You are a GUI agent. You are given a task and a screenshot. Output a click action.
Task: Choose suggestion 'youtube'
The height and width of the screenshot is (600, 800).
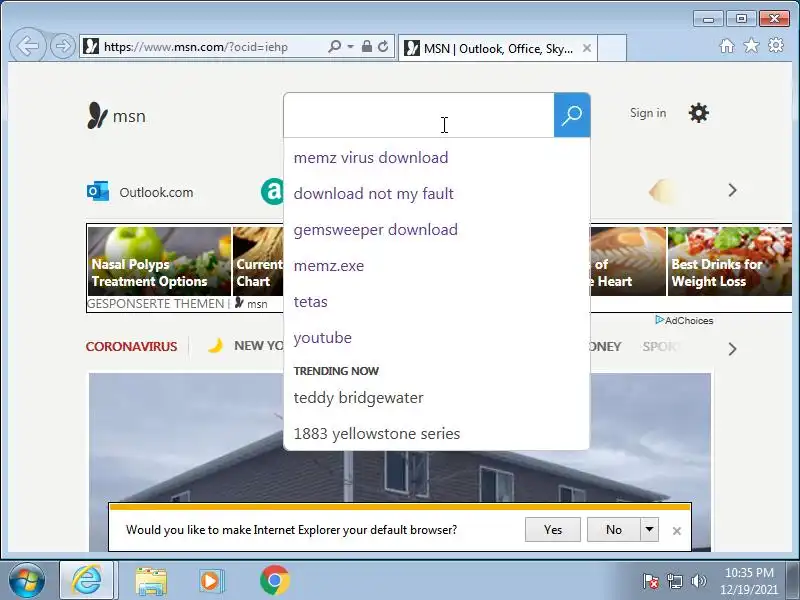click(437, 338)
